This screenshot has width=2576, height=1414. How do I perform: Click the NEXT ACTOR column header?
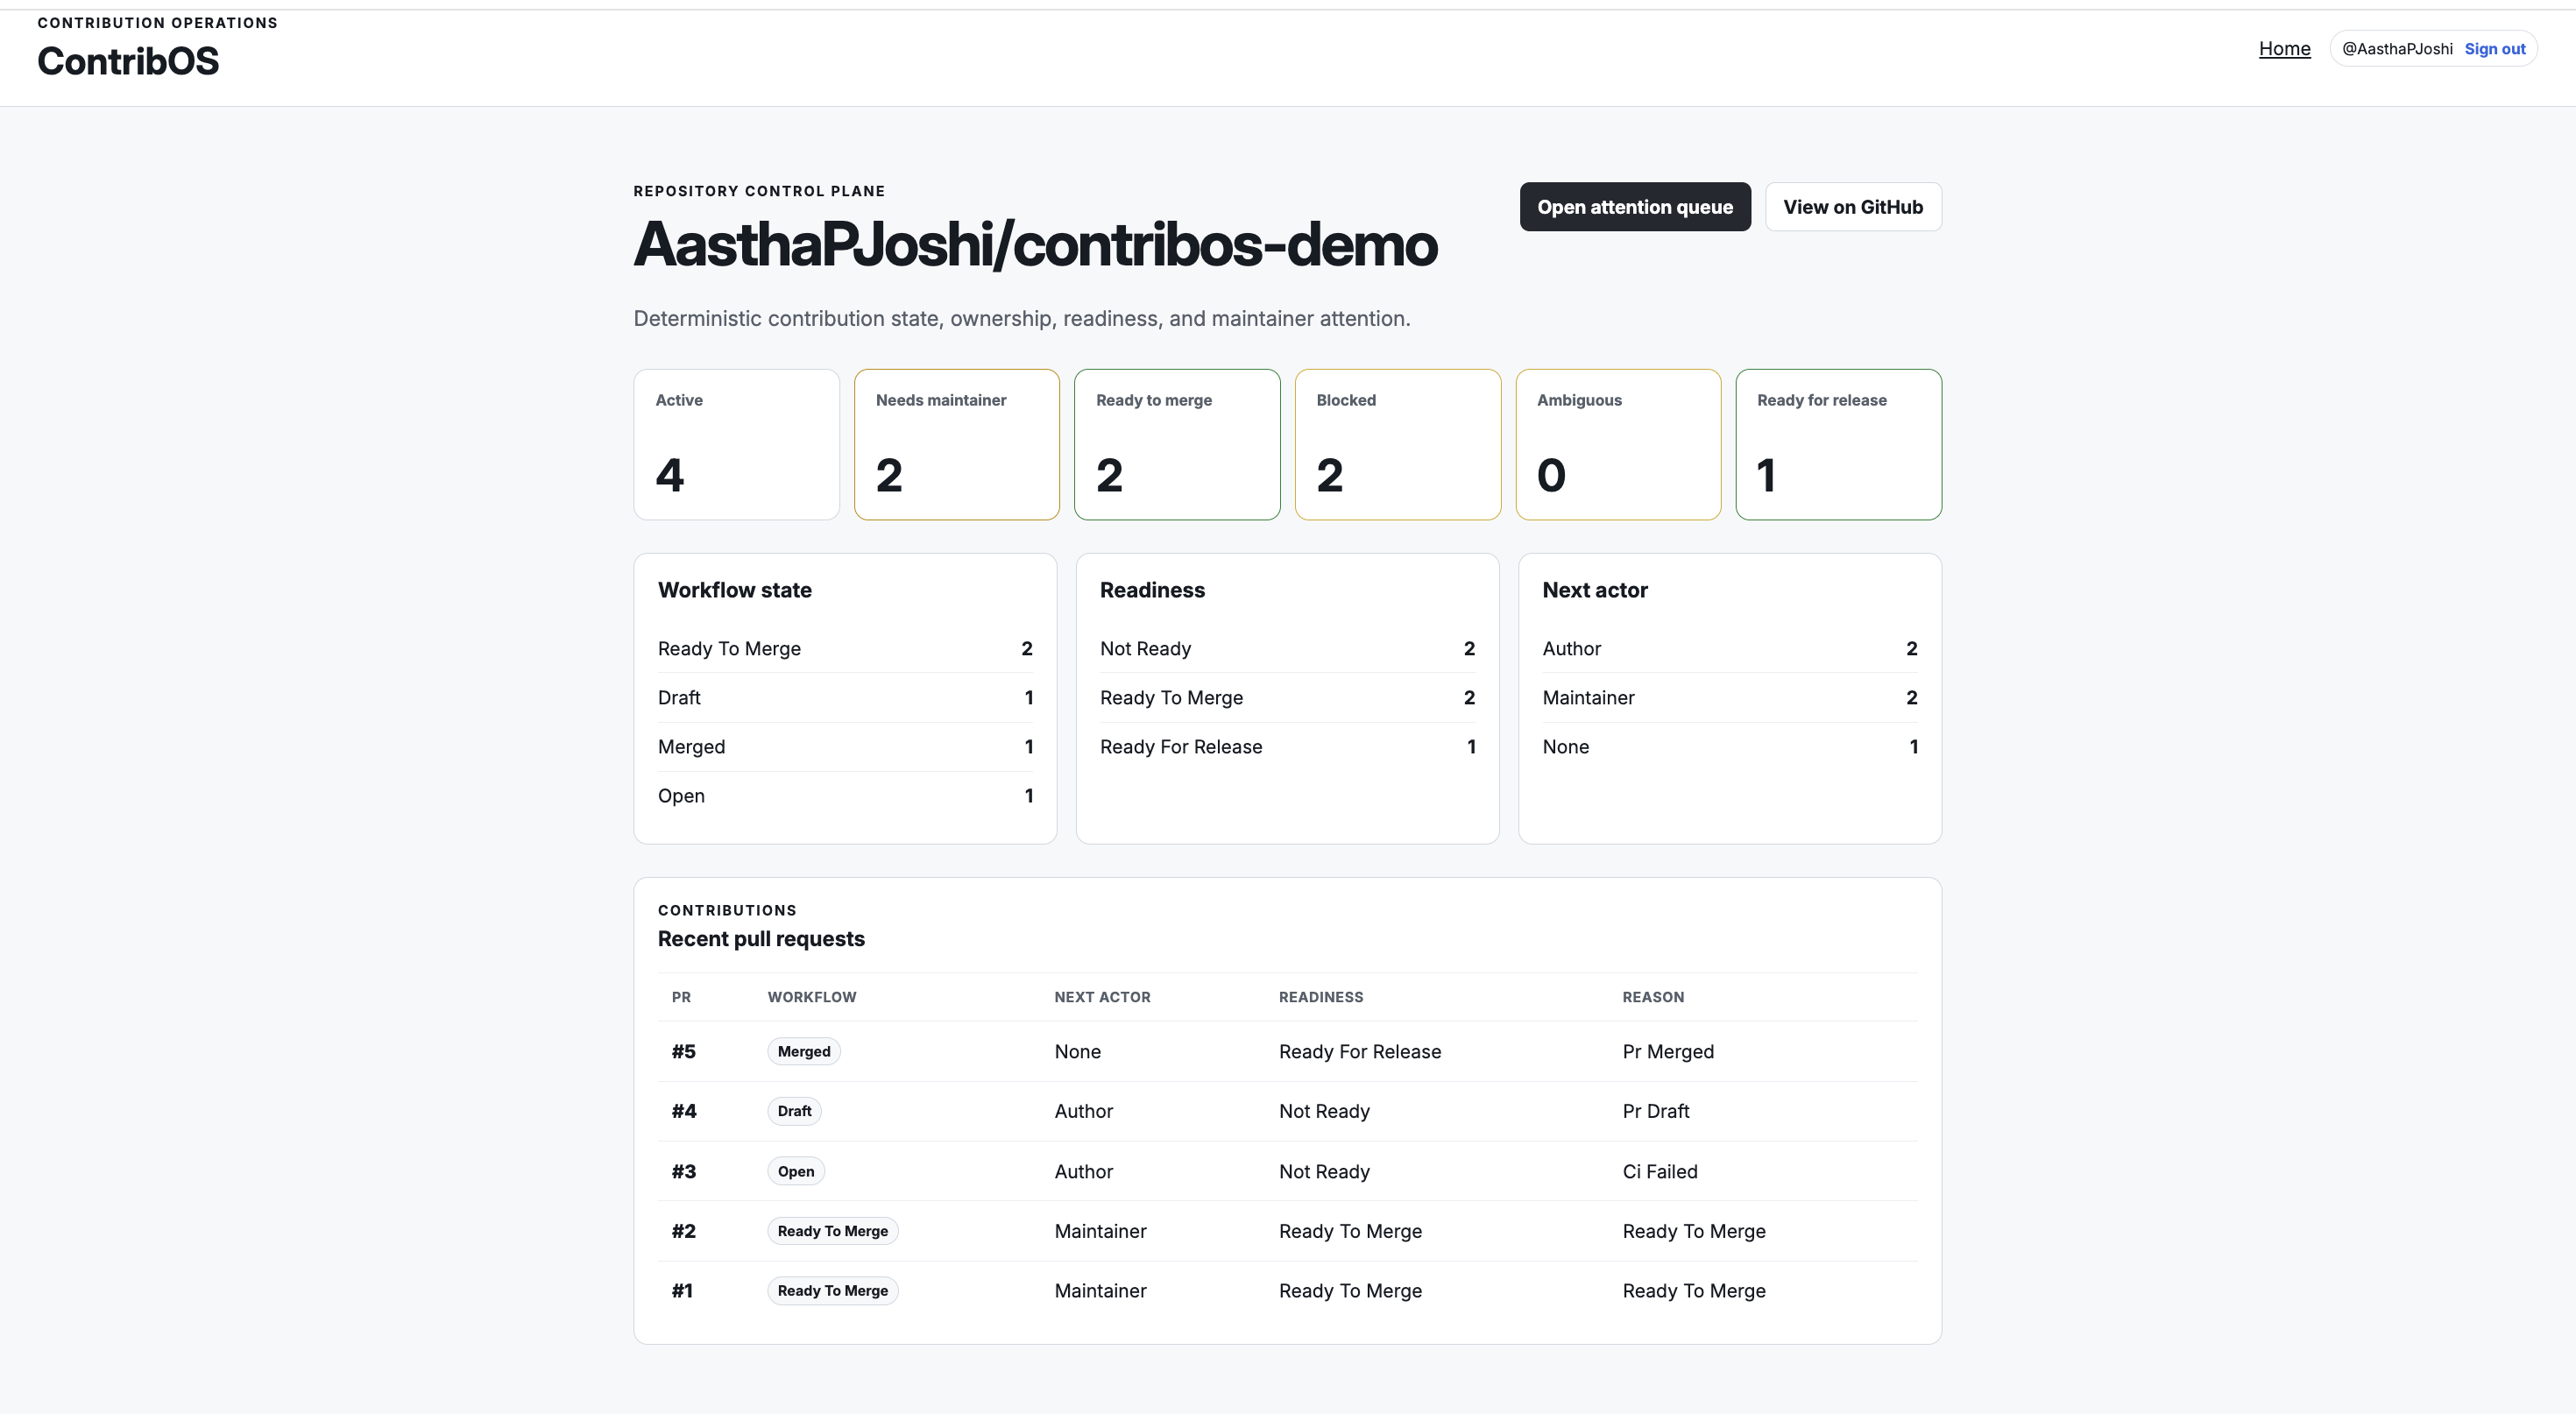point(1102,997)
